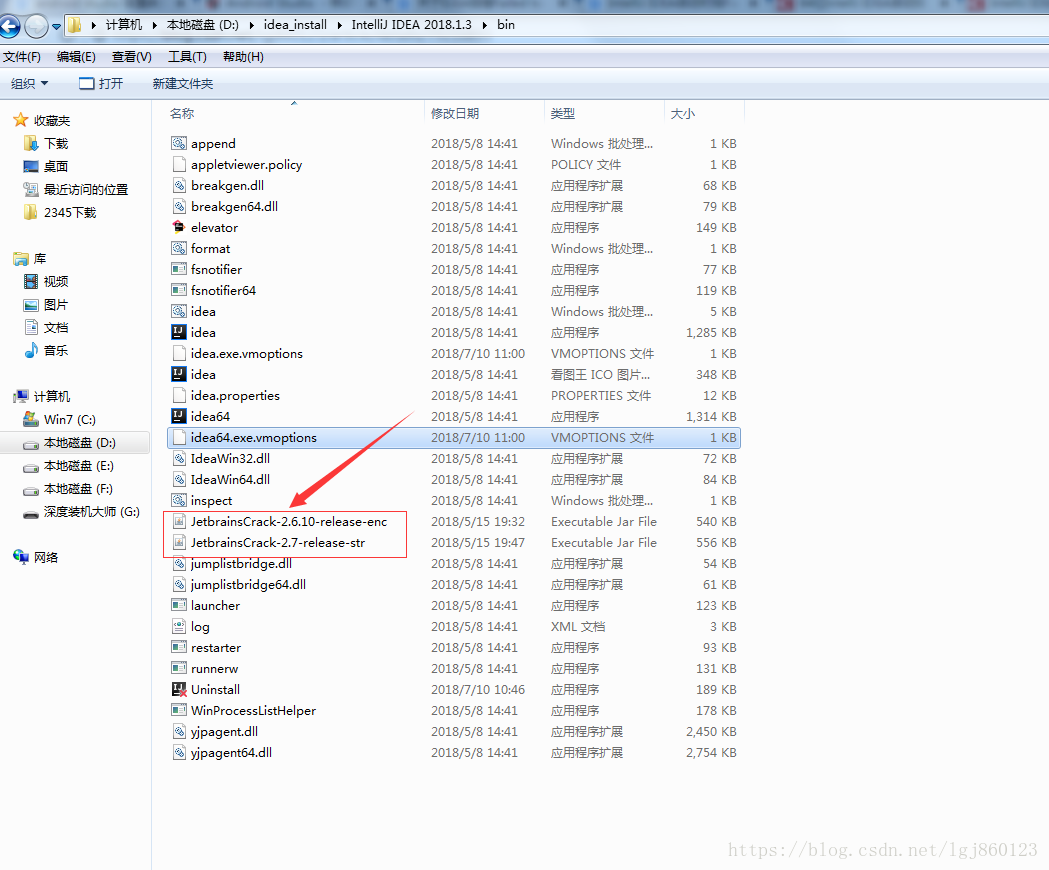Image resolution: width=1049 pixels, height=870 pixels.
Task: Sort by the 修改日期 column header
Action: 455,114
